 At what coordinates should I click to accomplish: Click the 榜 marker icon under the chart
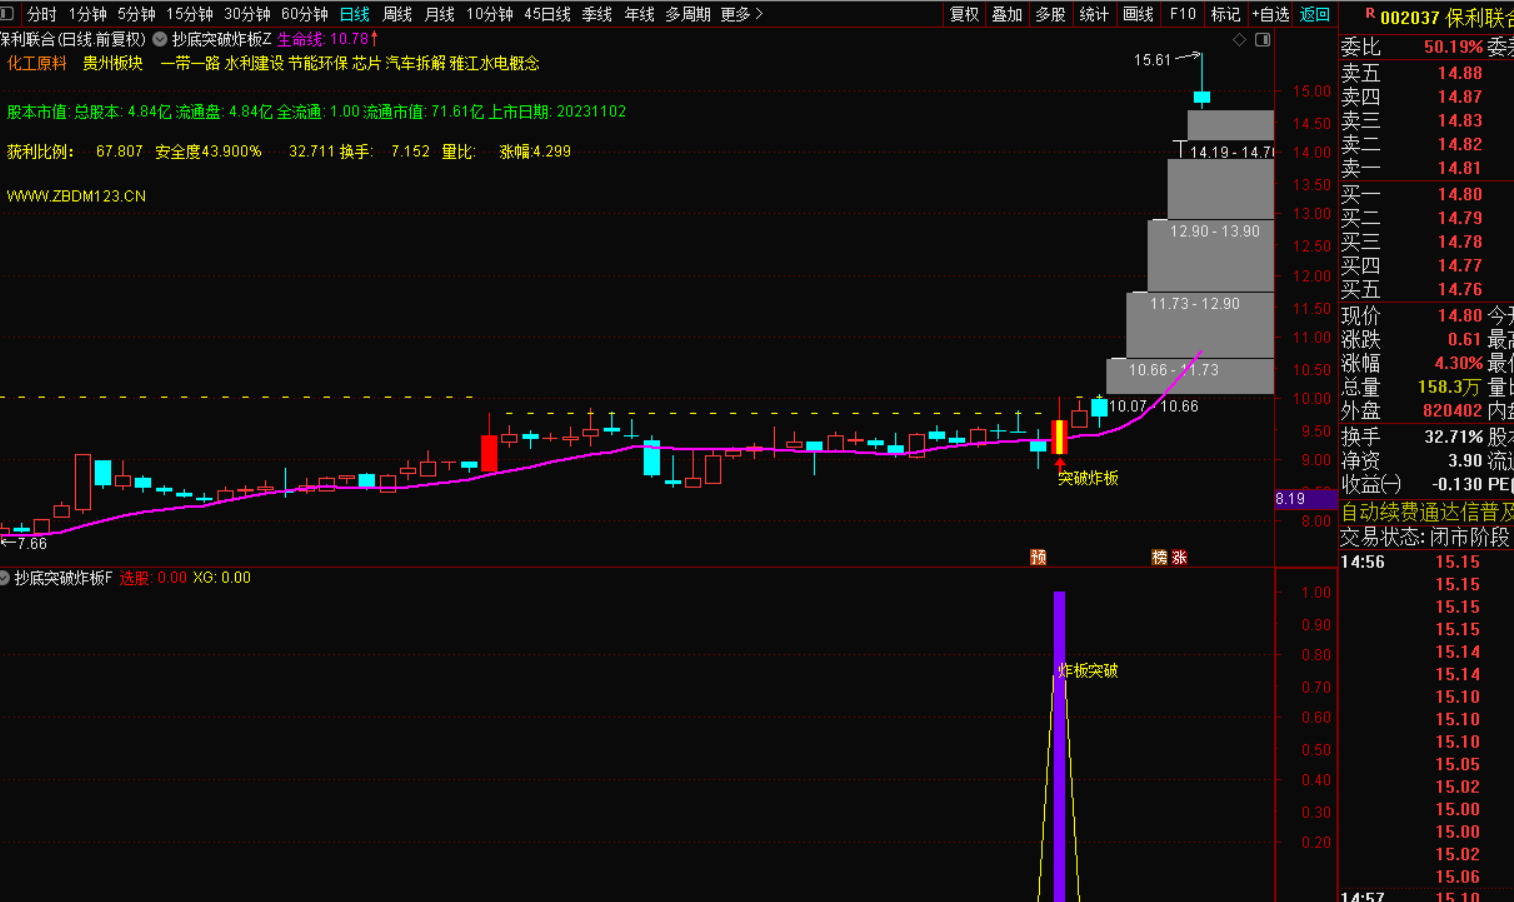pos(1159,557)
